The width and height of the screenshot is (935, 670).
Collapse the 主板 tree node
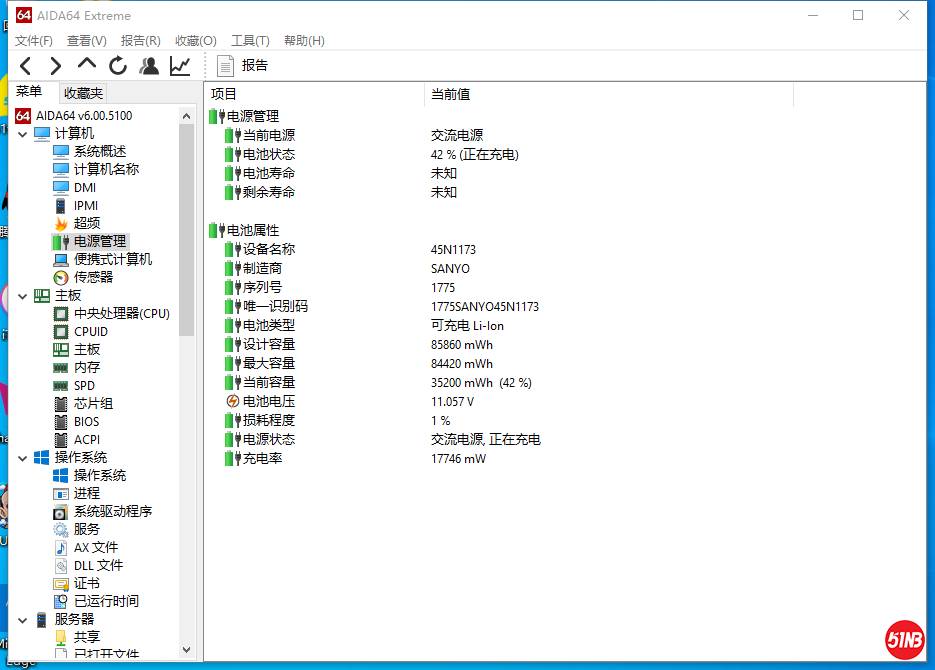(23, 296)
